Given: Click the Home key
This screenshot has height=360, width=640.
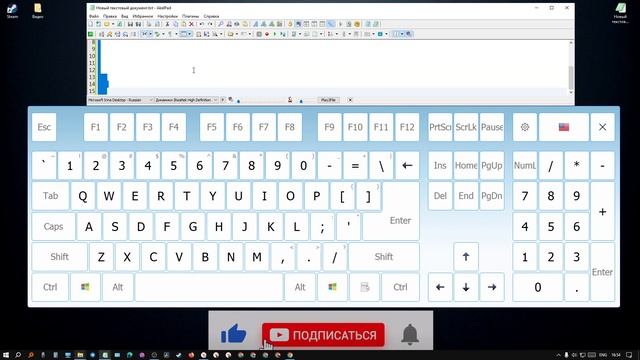Looking at the screenshot, I should click(x=466, y=165).
